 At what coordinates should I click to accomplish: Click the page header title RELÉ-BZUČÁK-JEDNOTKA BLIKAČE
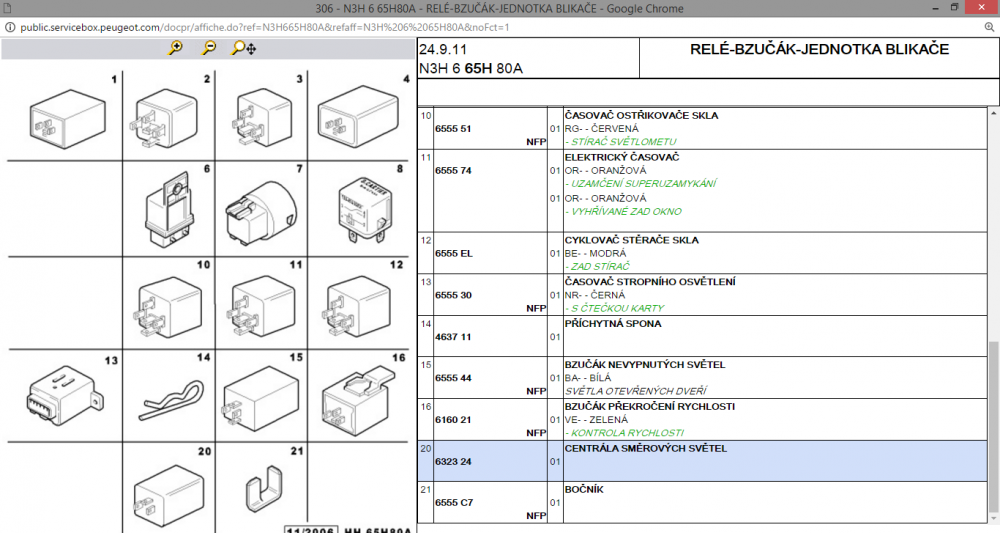(819, 50)
